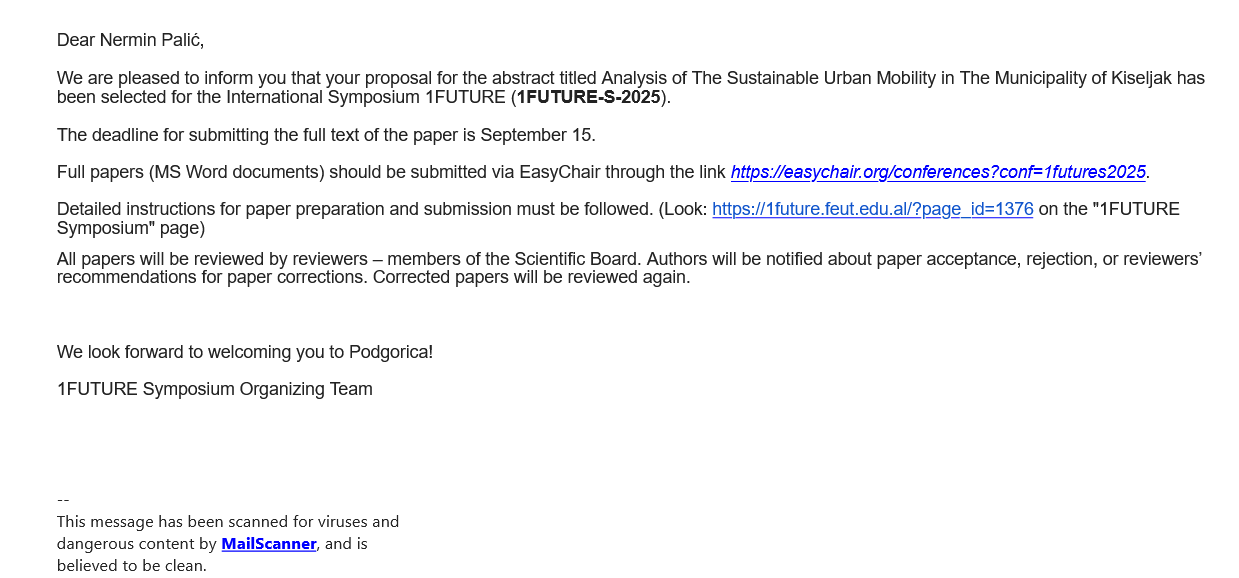Image resolution: width=1239 pixels, height=578 pixels.
Task: Open the EasyChair conference submission link
Action: [938, 172]
